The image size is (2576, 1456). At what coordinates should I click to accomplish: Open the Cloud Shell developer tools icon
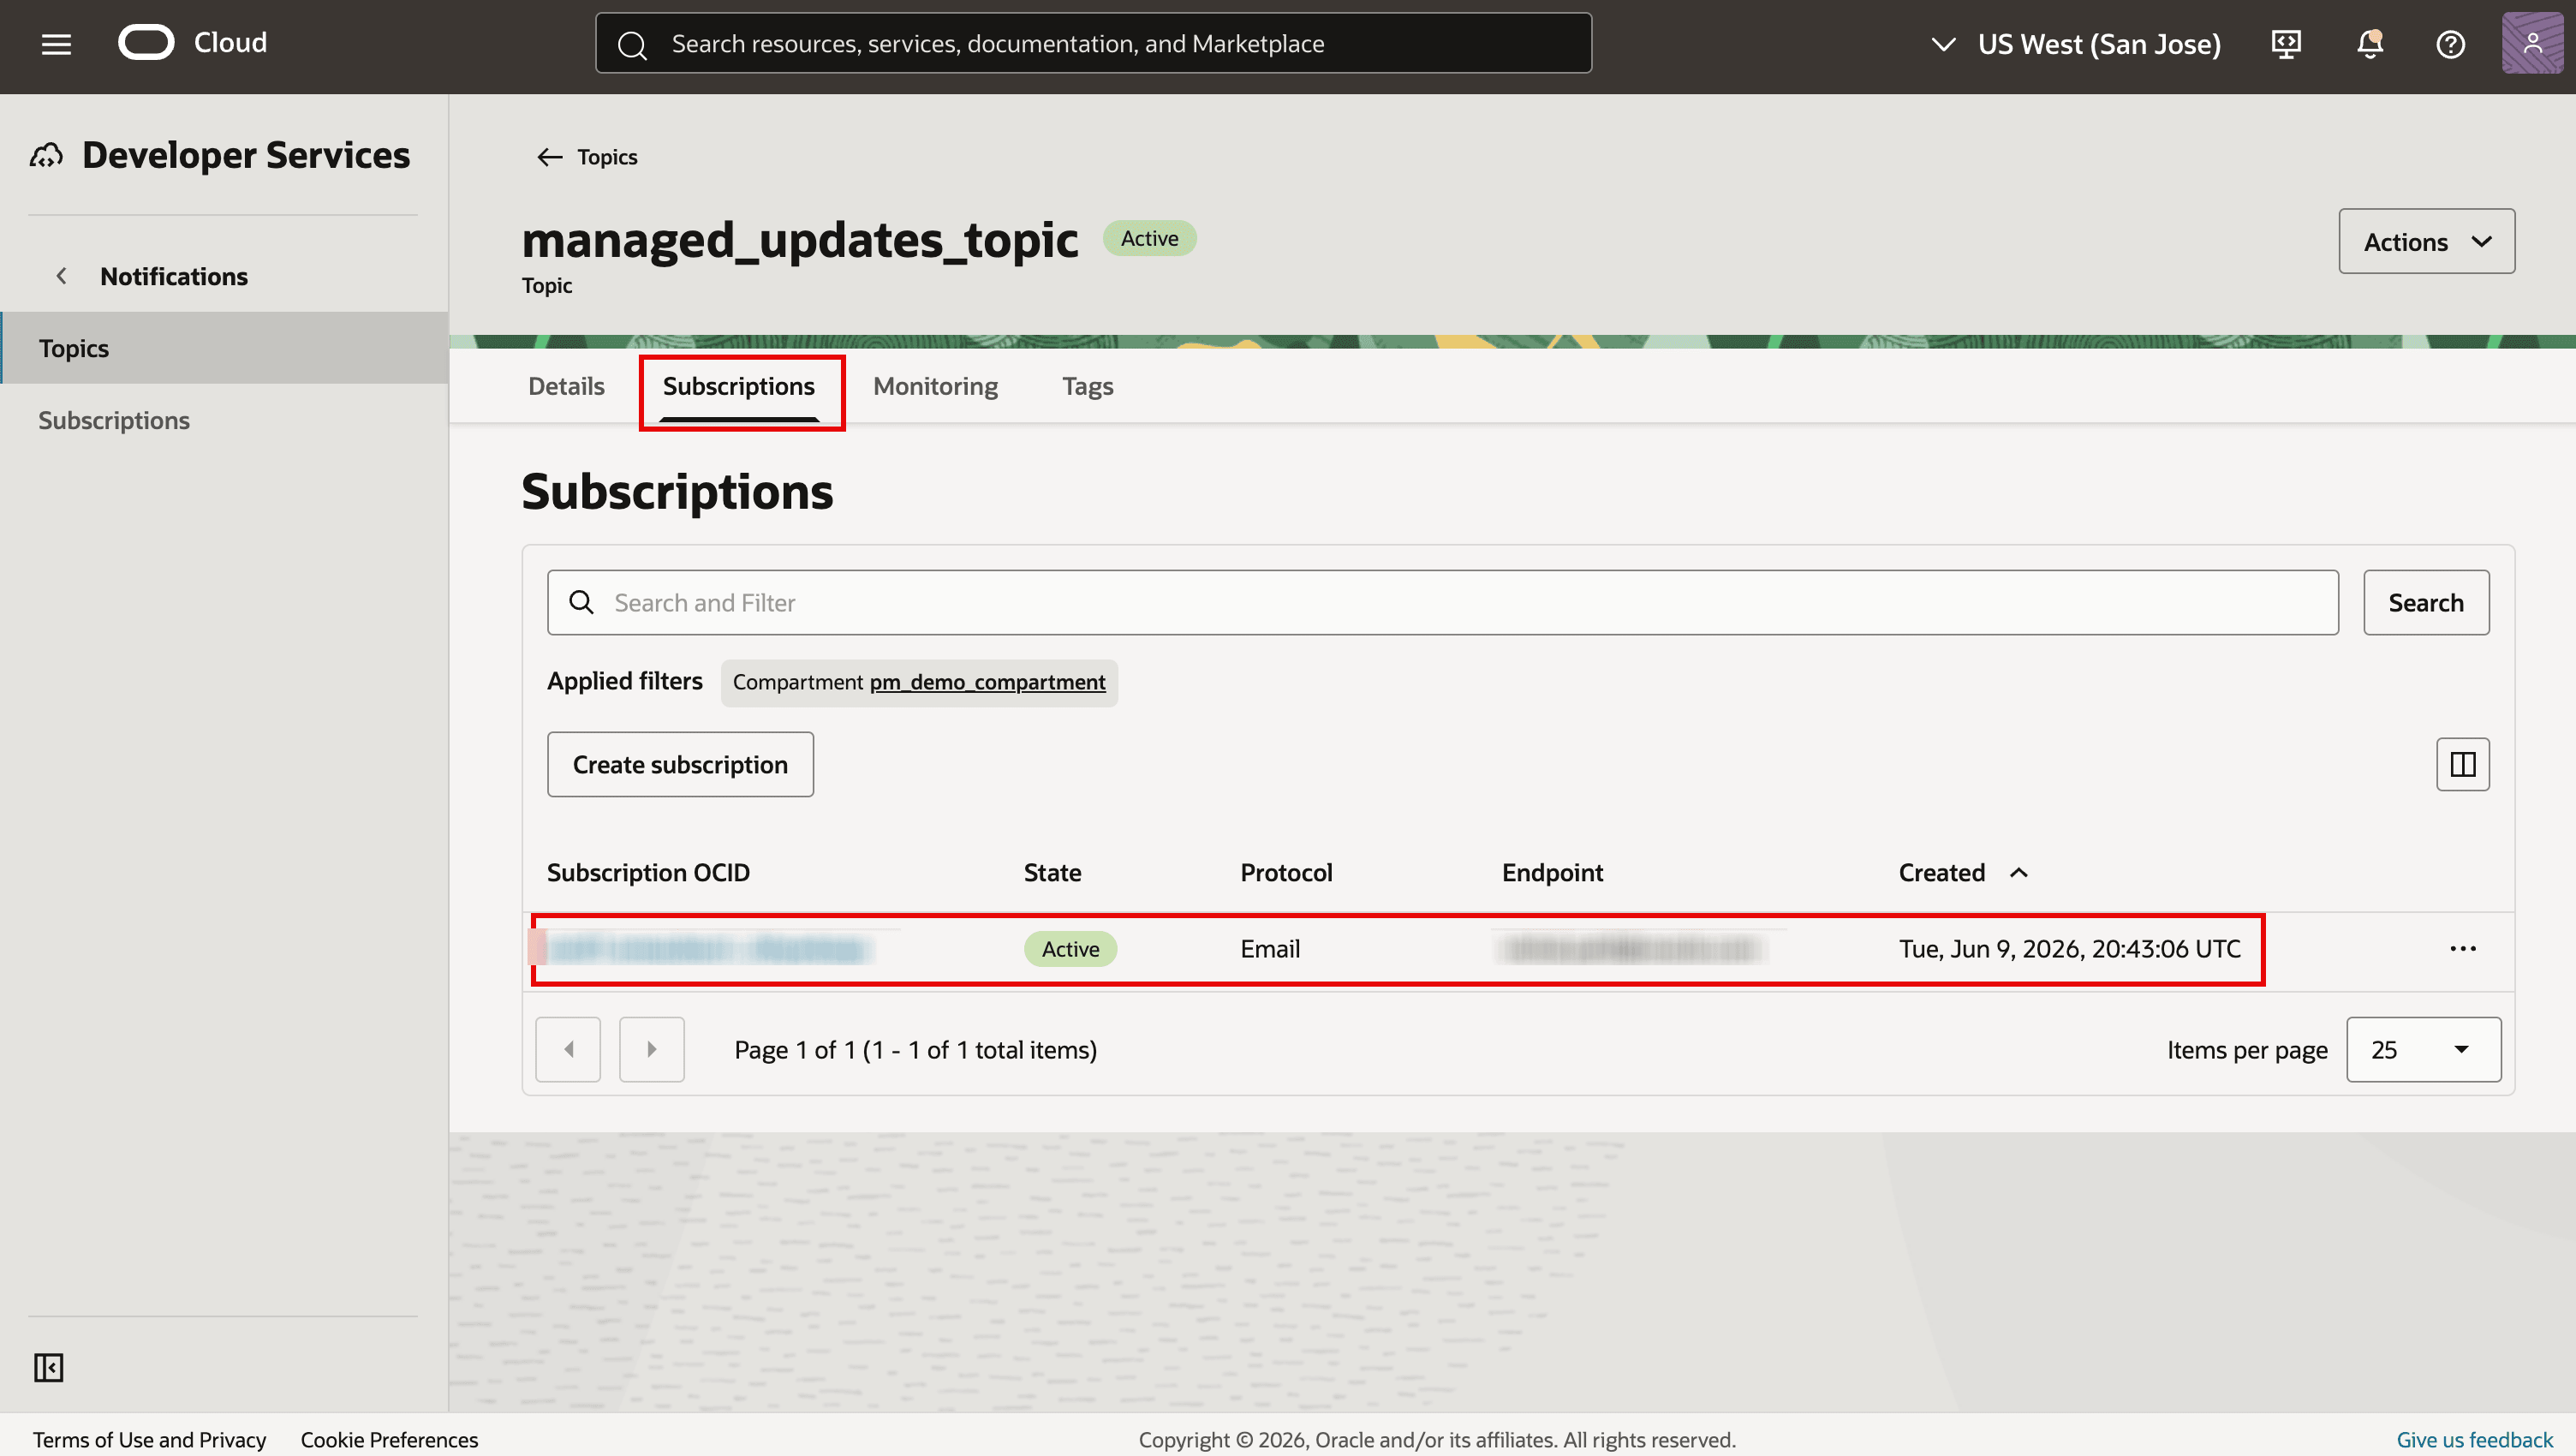[2286, 44]
